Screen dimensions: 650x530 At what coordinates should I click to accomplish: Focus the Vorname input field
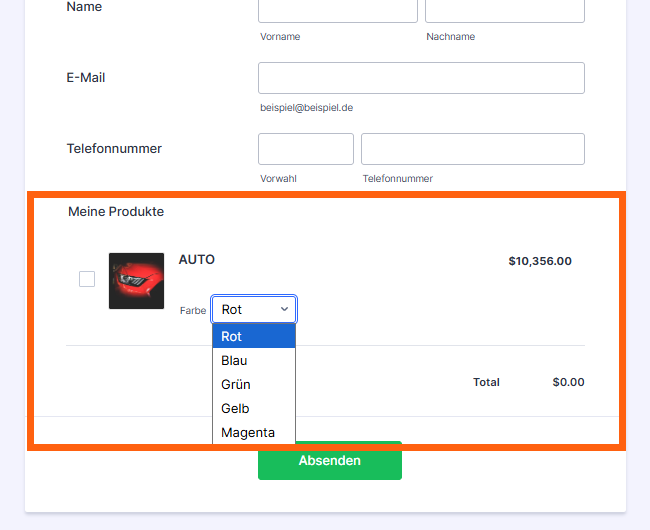point(338,11)
